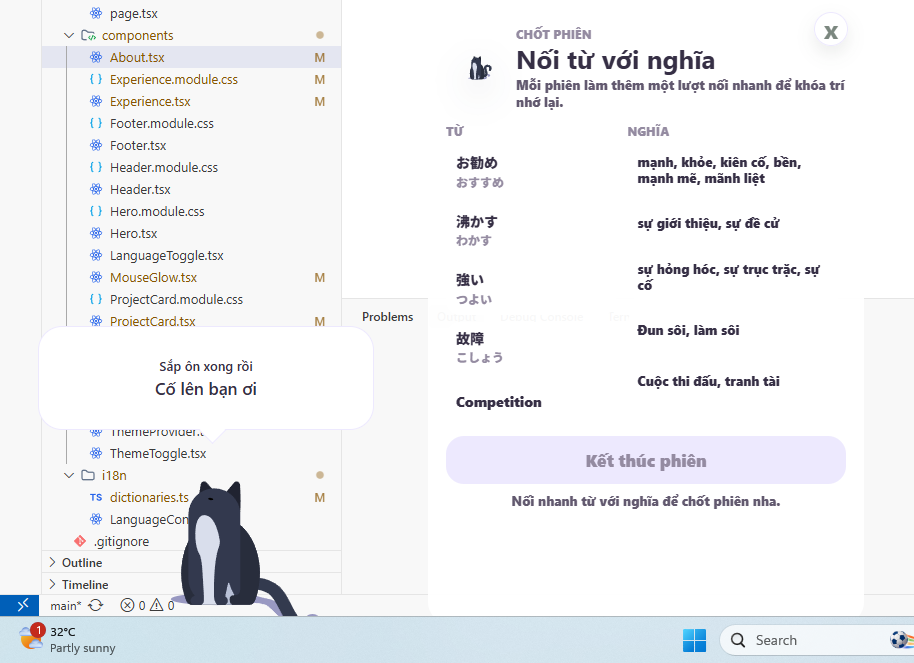
Task: Open Hero.module.css file
Action: pos(191,212)
